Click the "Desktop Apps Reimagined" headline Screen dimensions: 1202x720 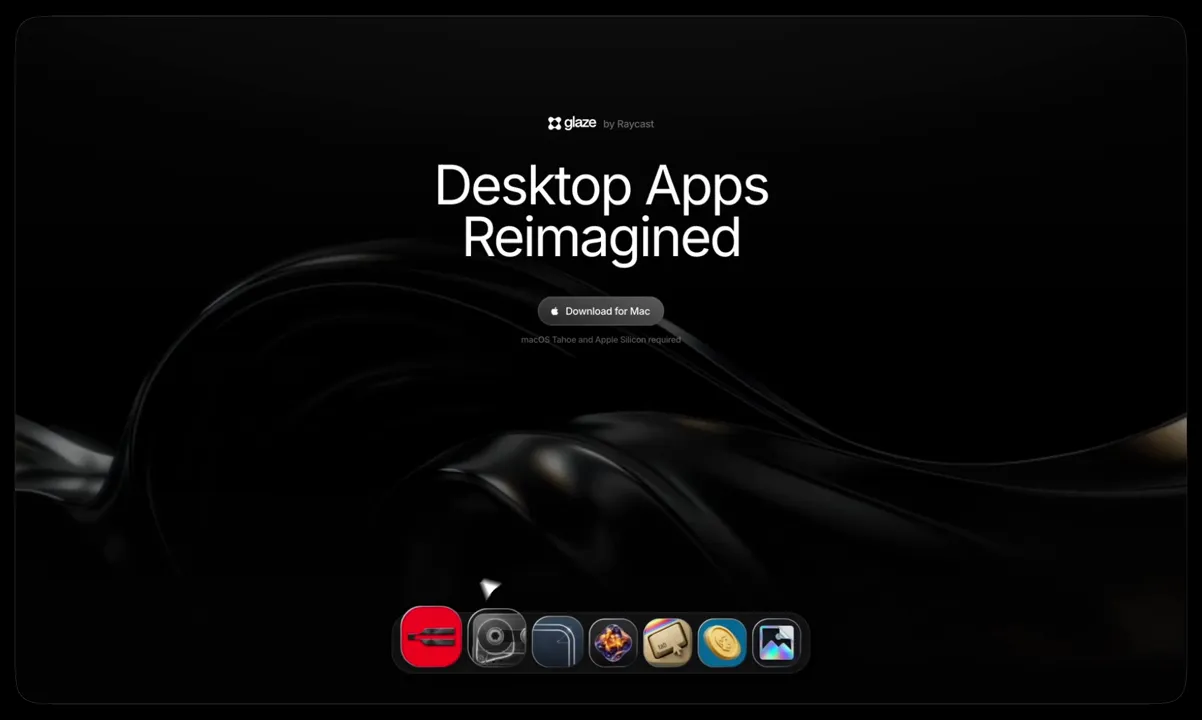coord(602,212)
